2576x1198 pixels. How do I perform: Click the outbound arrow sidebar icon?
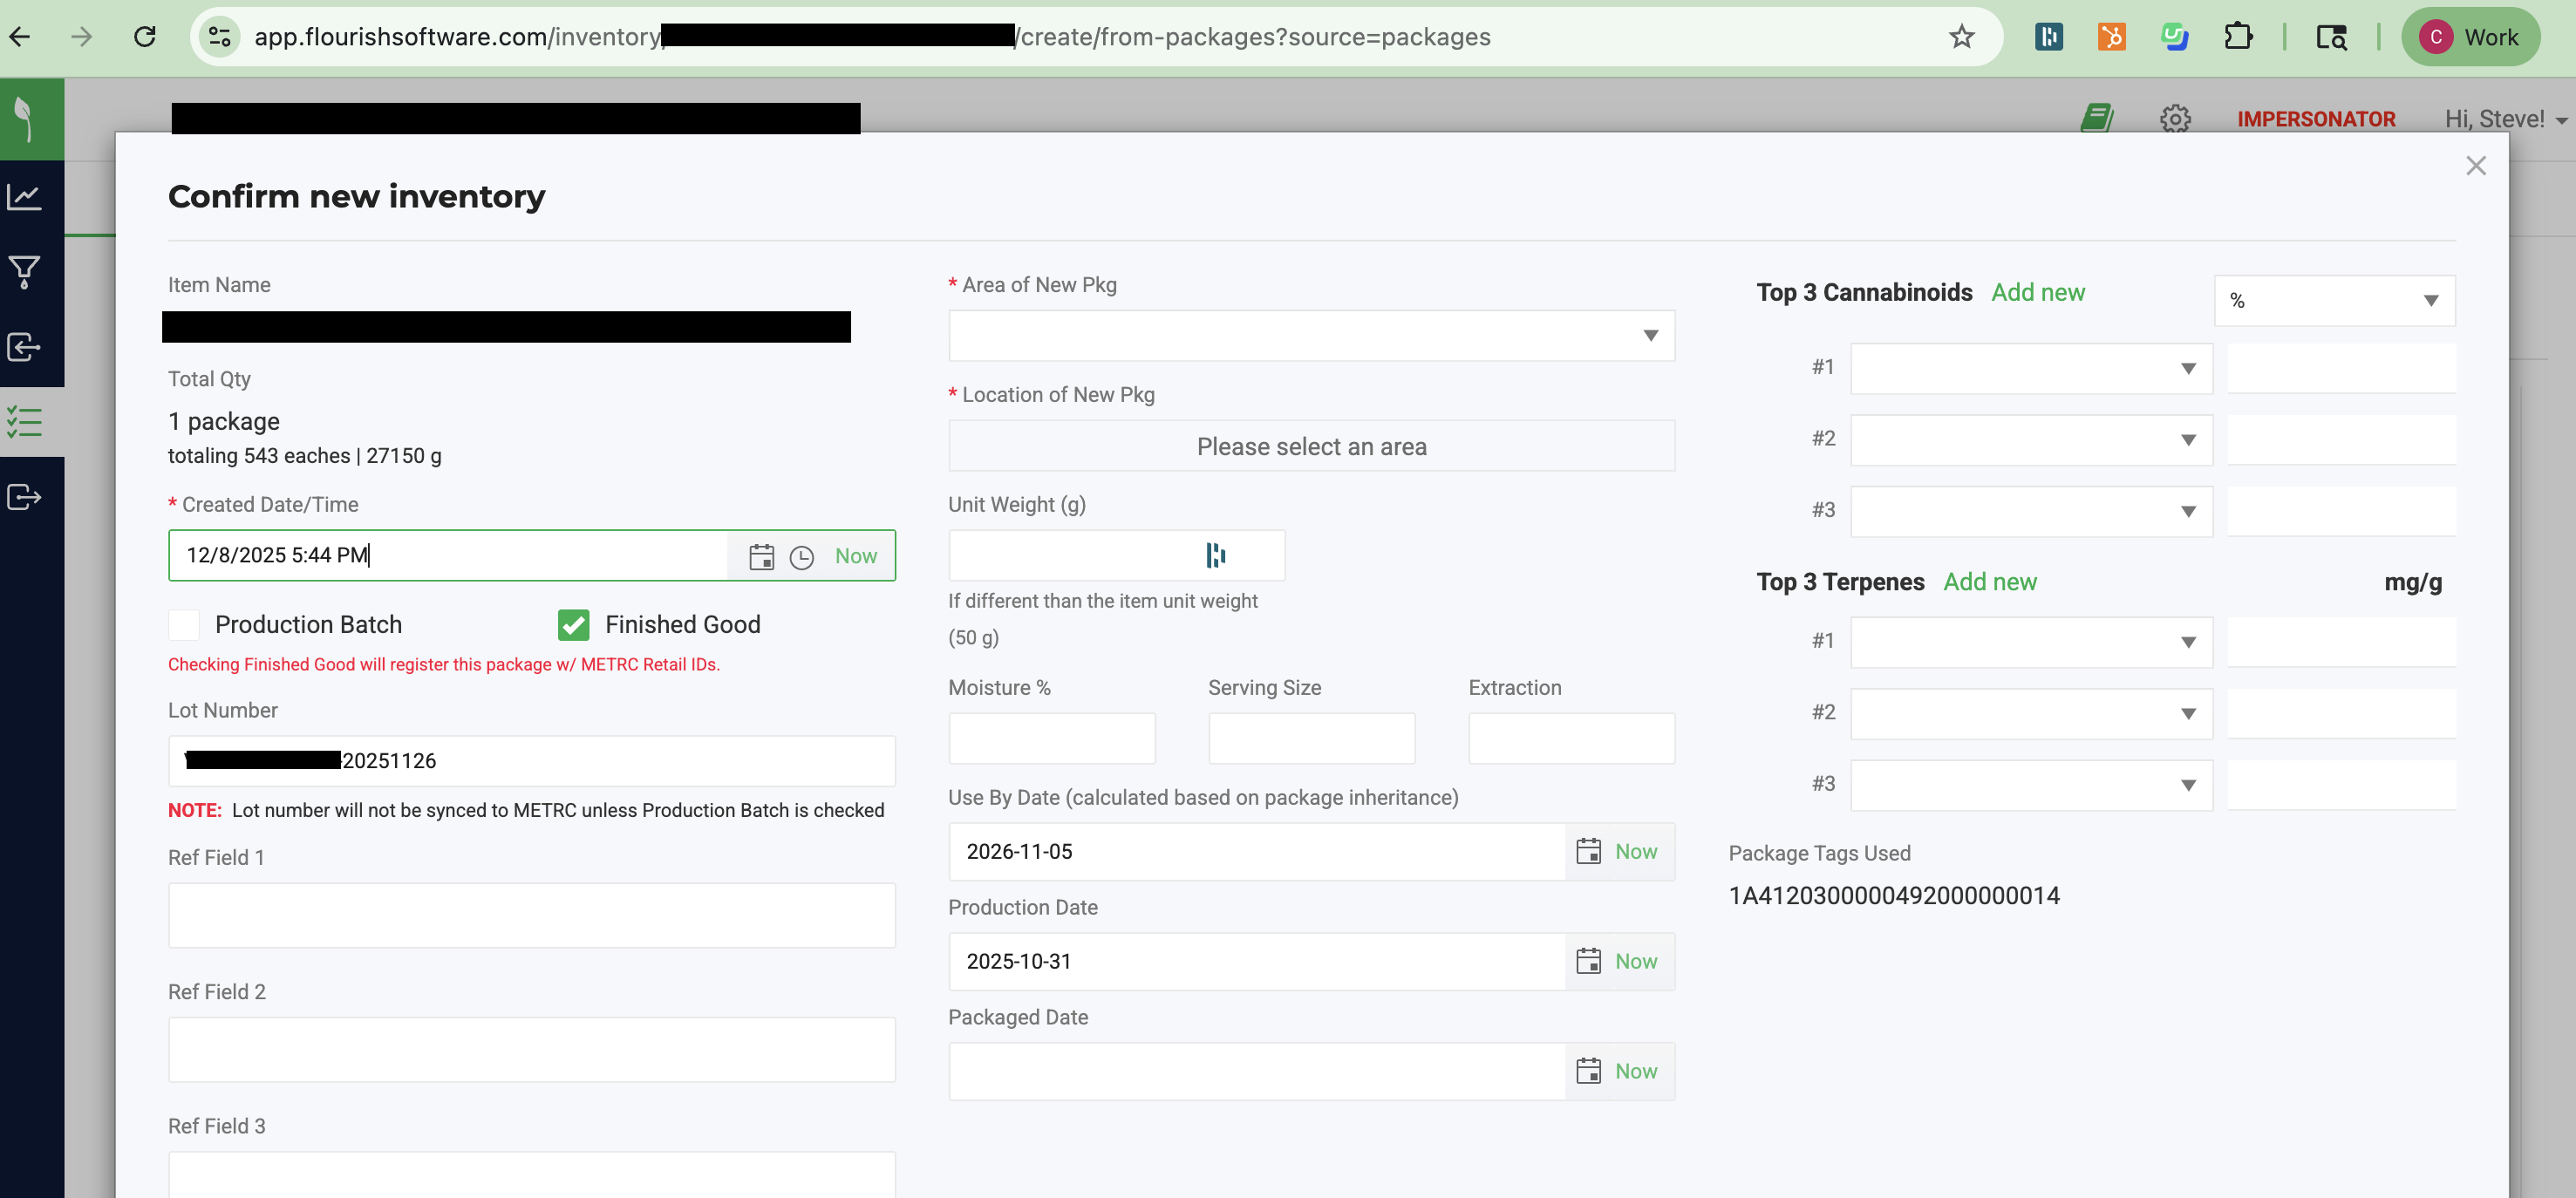(x=24, y=497)
